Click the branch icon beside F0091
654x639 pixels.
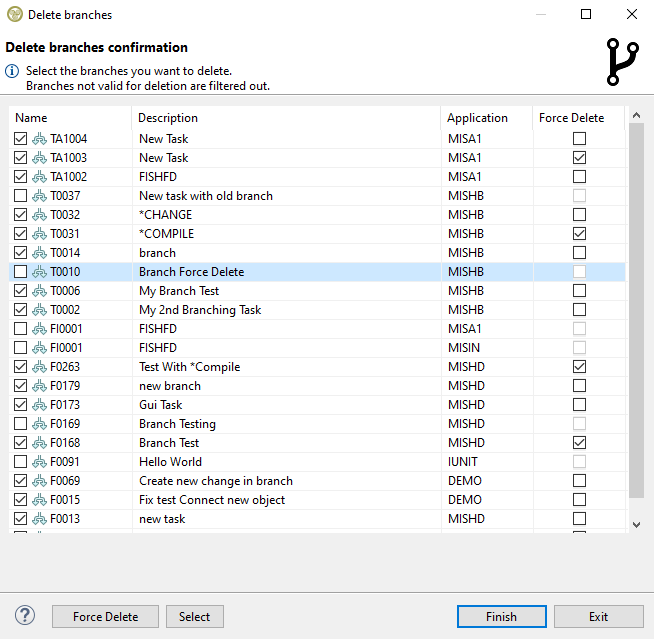[40, 462]
